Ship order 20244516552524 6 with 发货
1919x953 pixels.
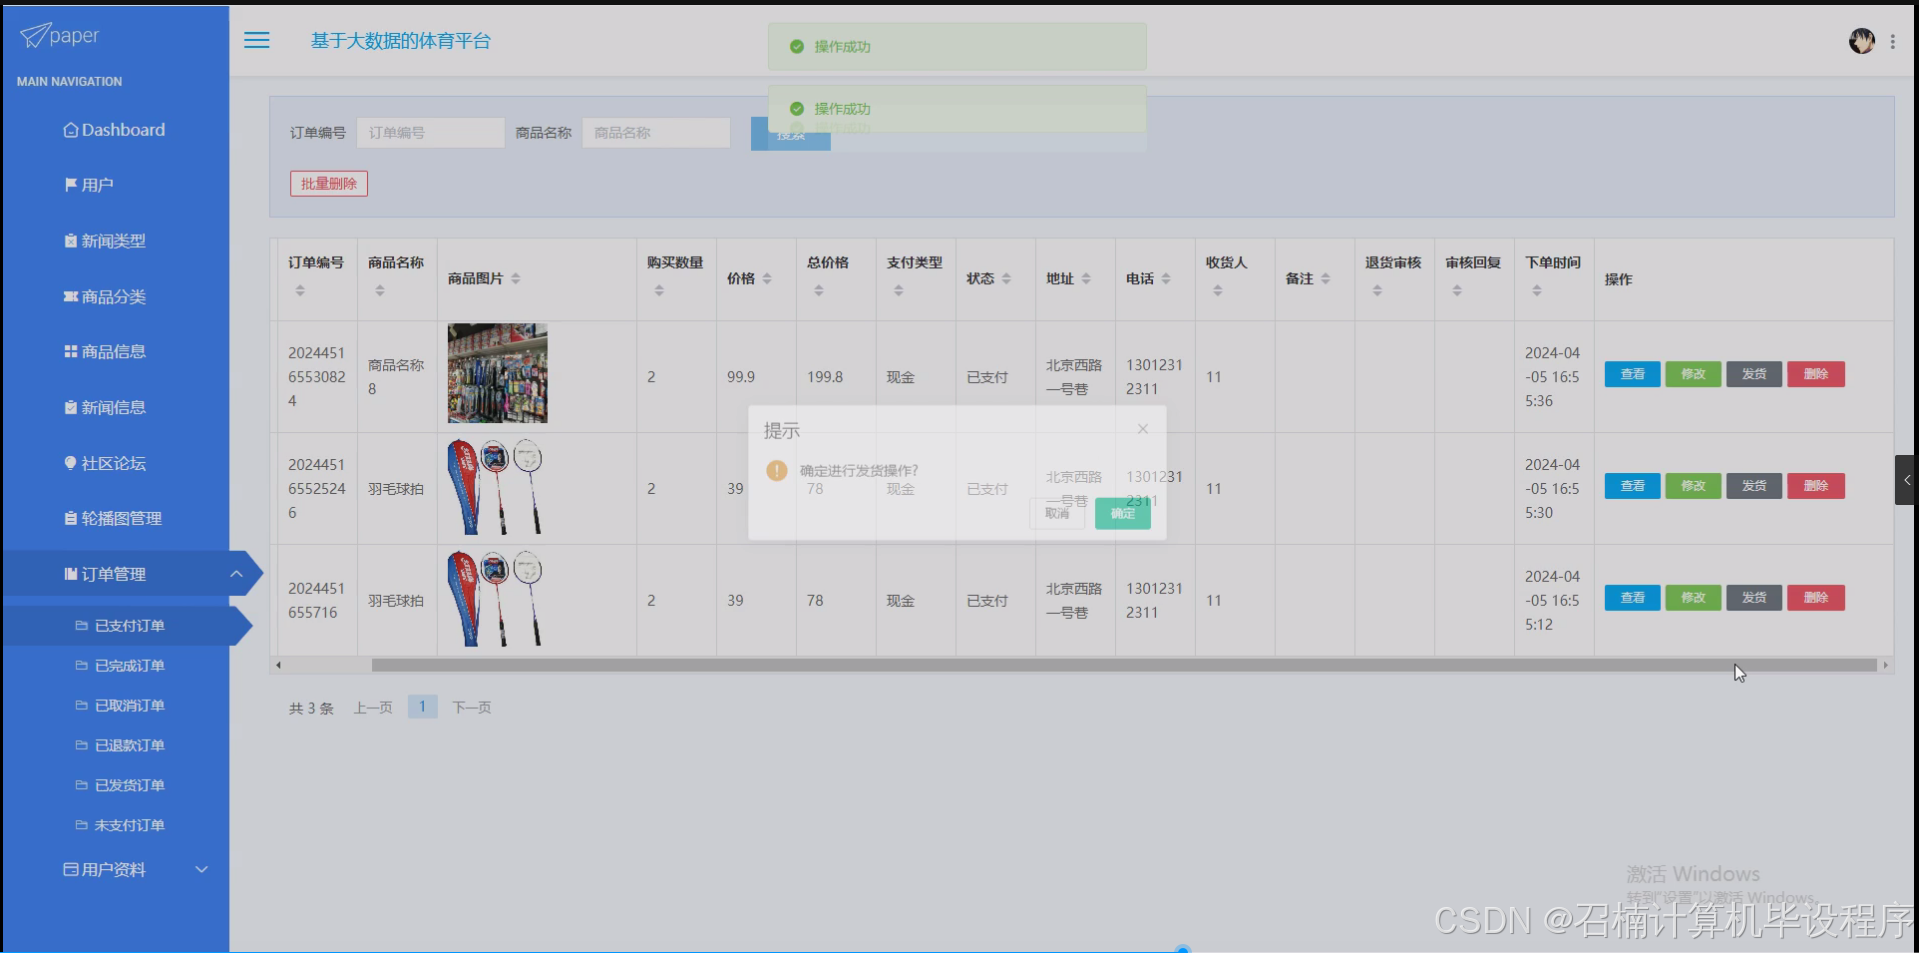pyautogui.click(x=1754, y=486)
